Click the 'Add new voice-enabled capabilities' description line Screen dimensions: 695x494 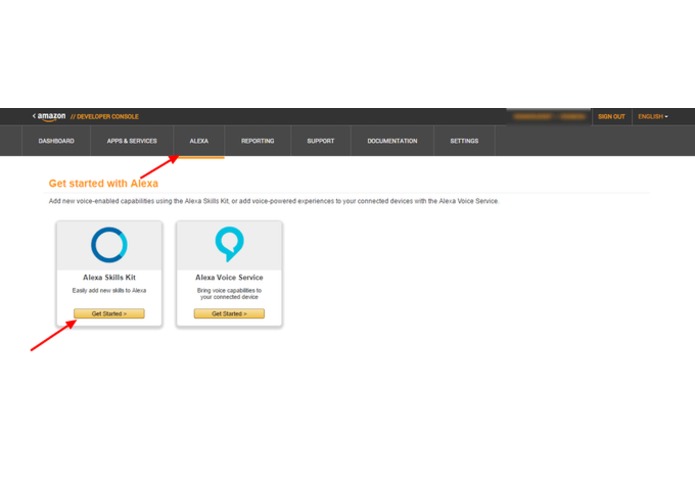point(273,201)
